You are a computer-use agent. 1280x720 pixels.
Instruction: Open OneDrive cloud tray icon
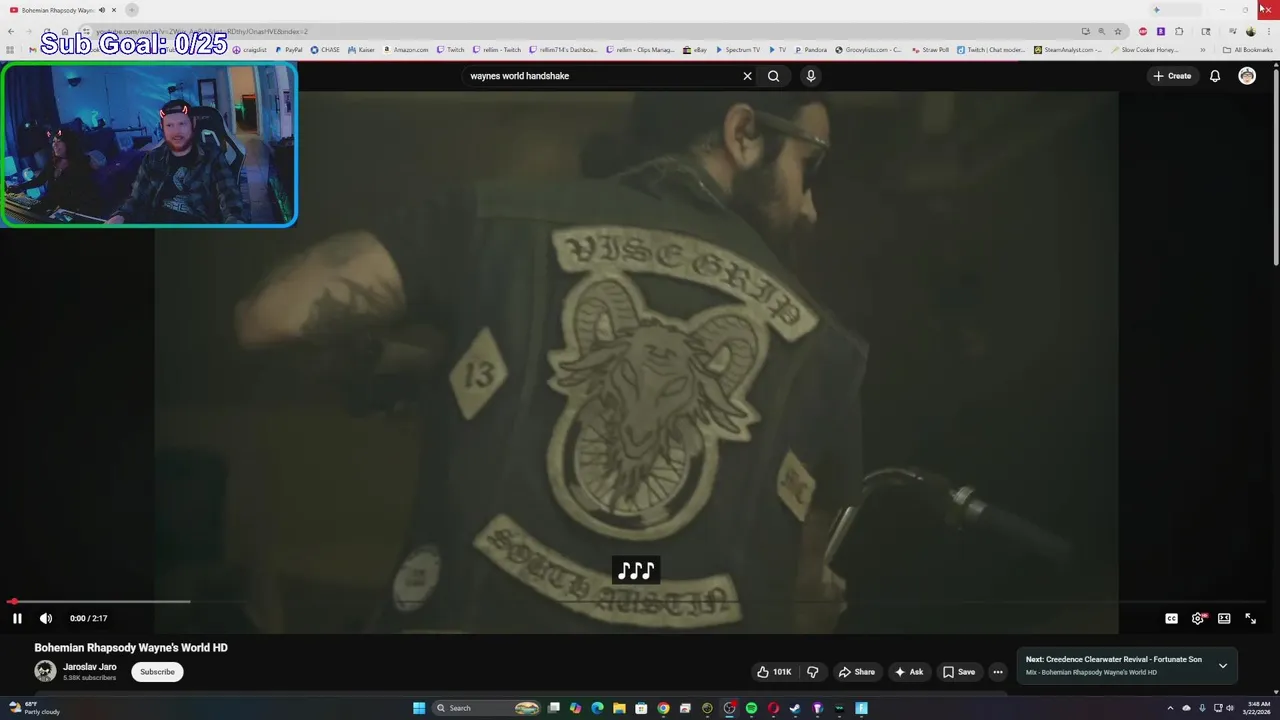[x=1187, y=708]
